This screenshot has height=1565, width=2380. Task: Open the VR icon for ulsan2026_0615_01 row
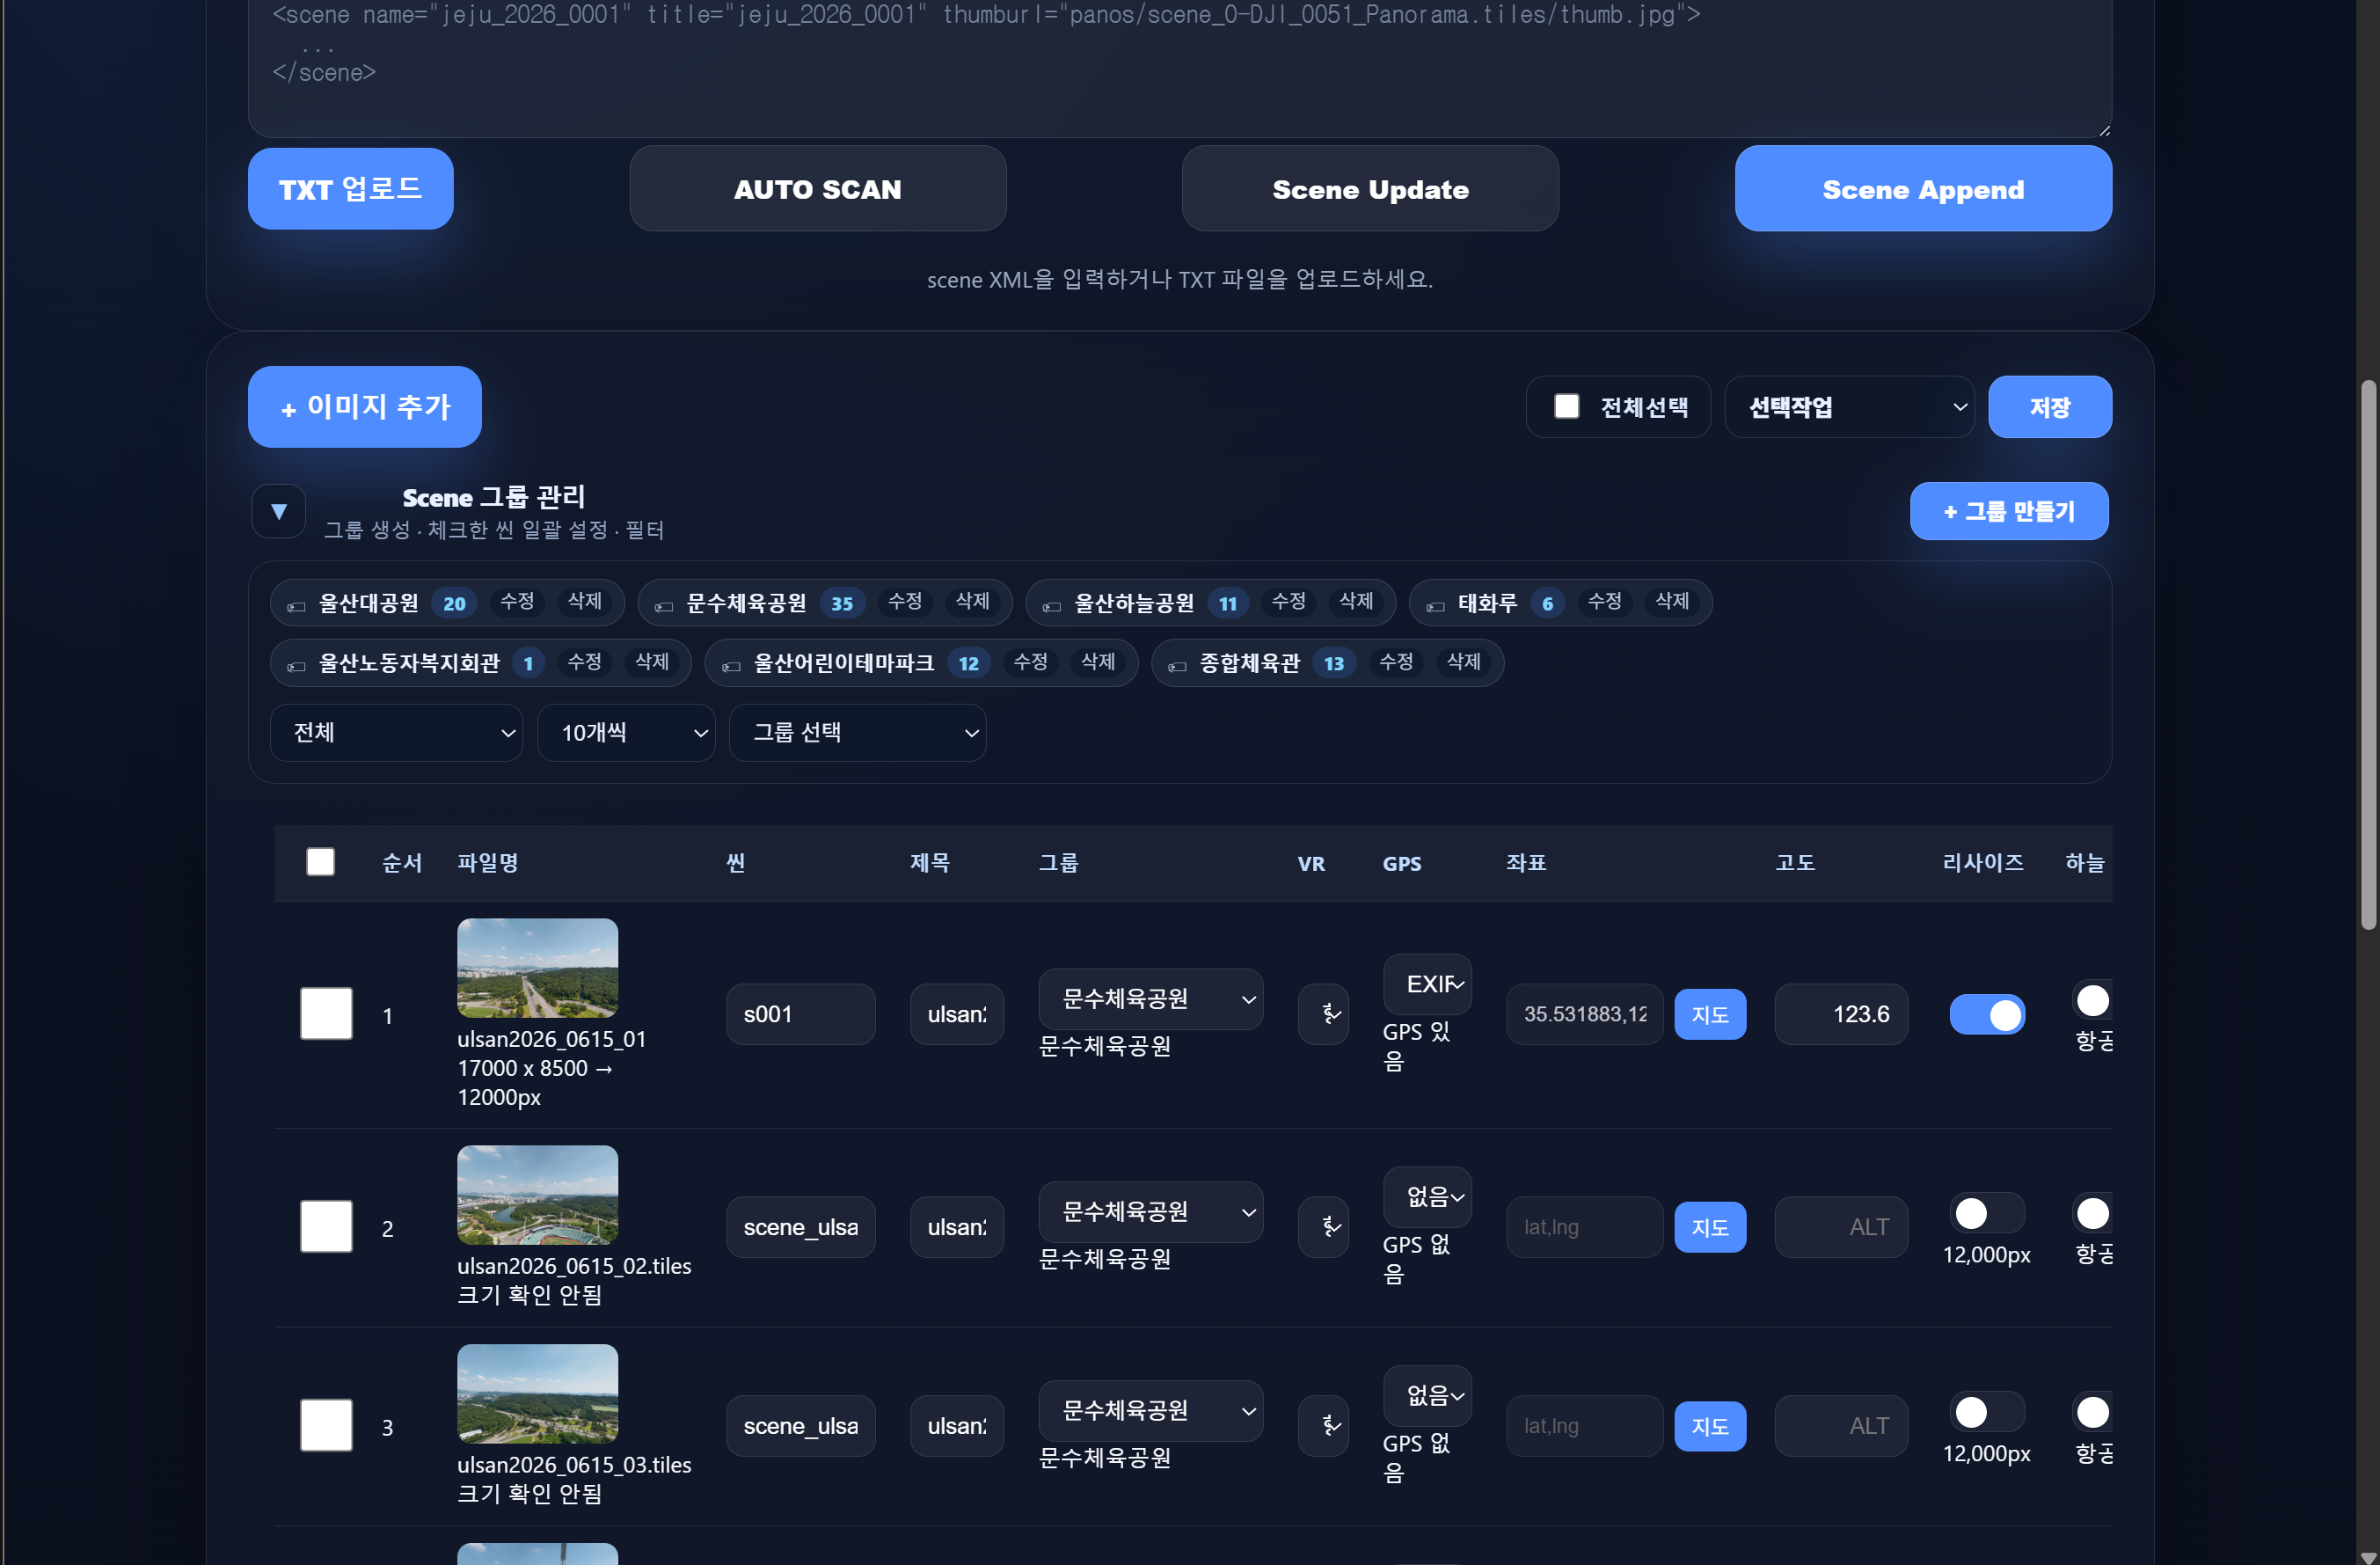coord(1324,1014)
